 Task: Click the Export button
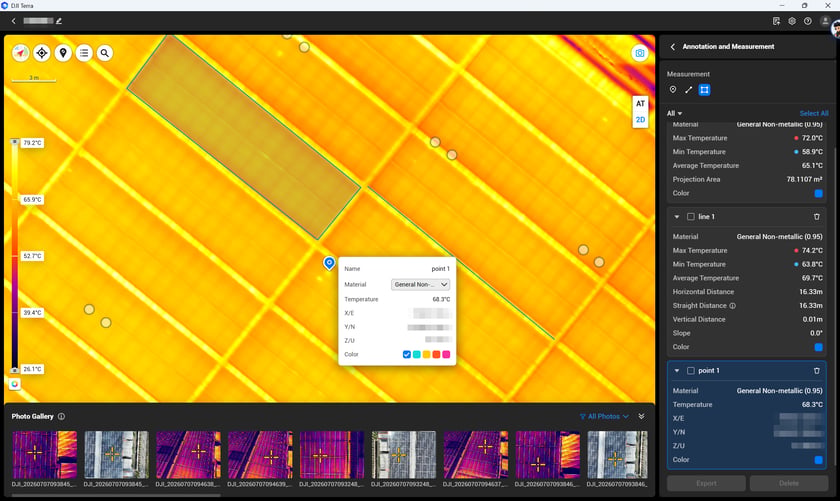(706, 483)
